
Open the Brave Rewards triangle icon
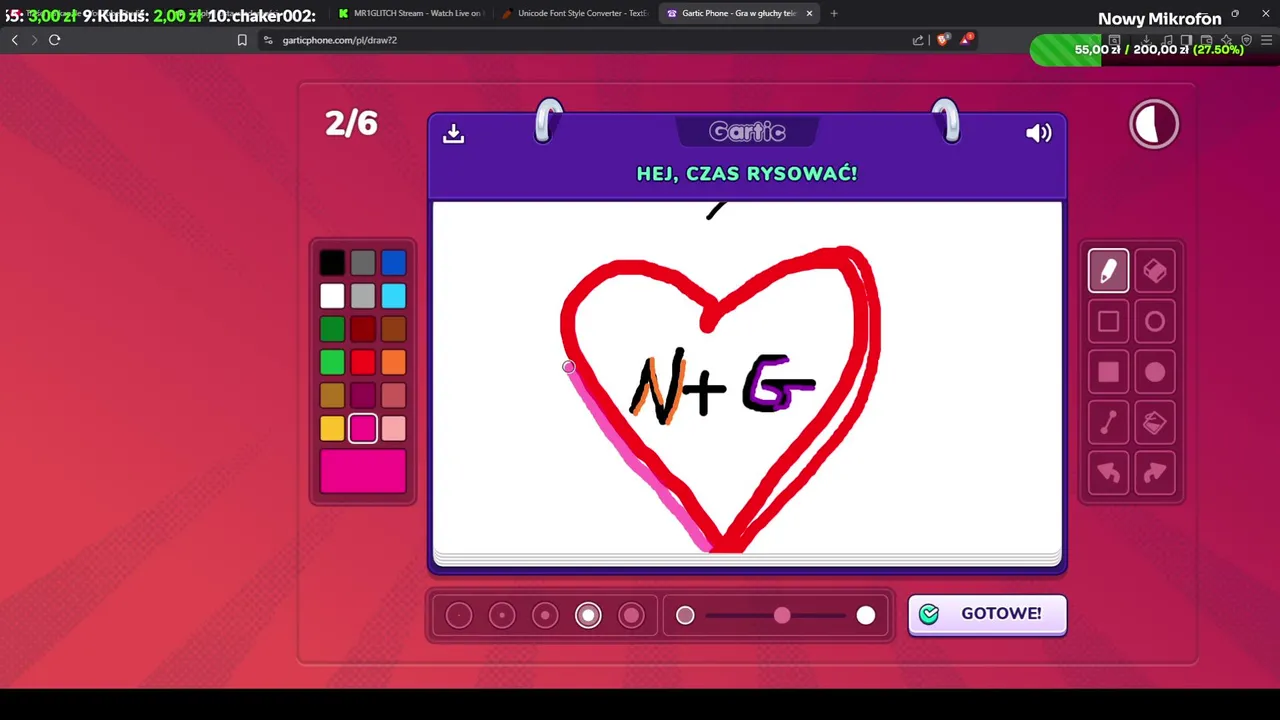pos(966,40)
